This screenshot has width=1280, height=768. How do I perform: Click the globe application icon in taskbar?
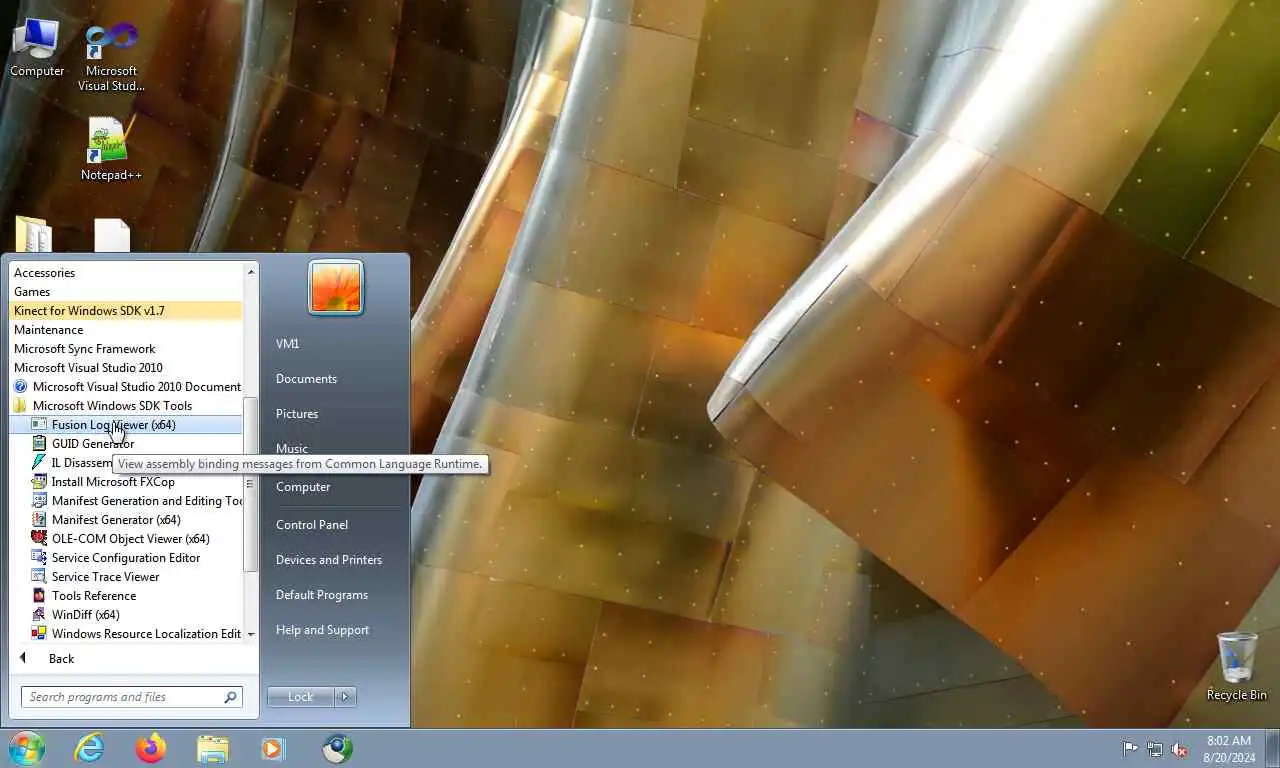coord(337,748)
